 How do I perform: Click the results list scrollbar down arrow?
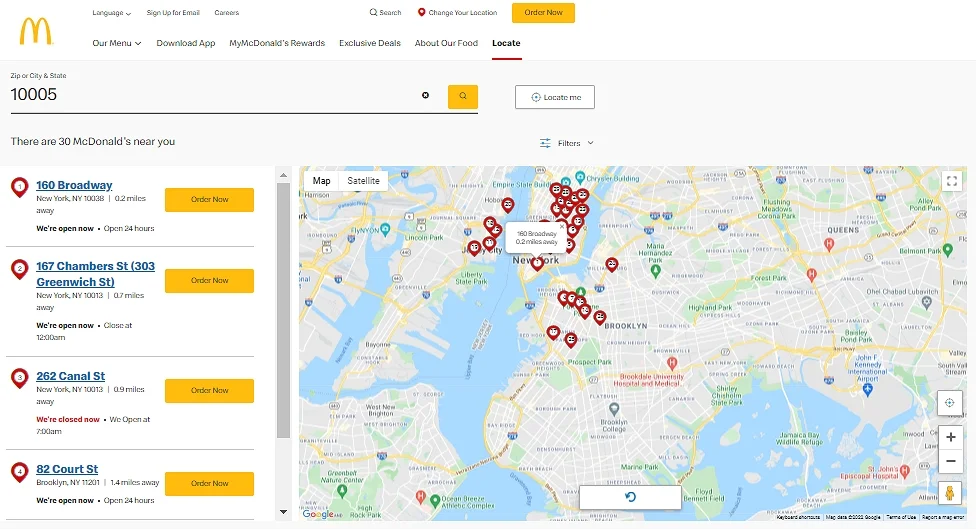click(283, 512)
